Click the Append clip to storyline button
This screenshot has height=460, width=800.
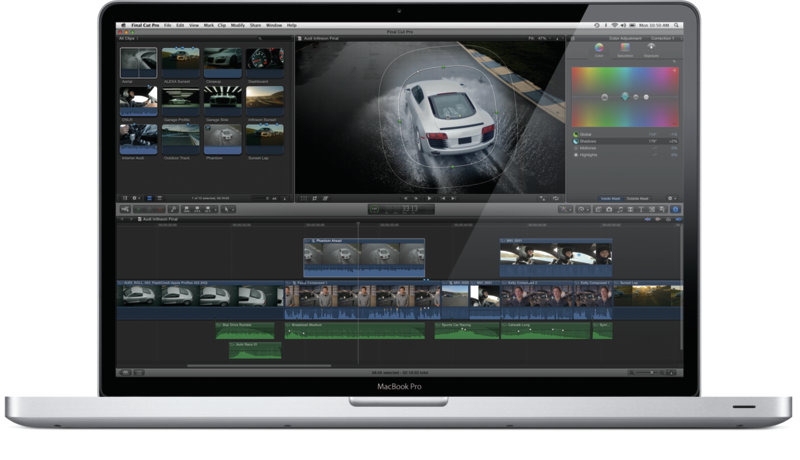208,209
